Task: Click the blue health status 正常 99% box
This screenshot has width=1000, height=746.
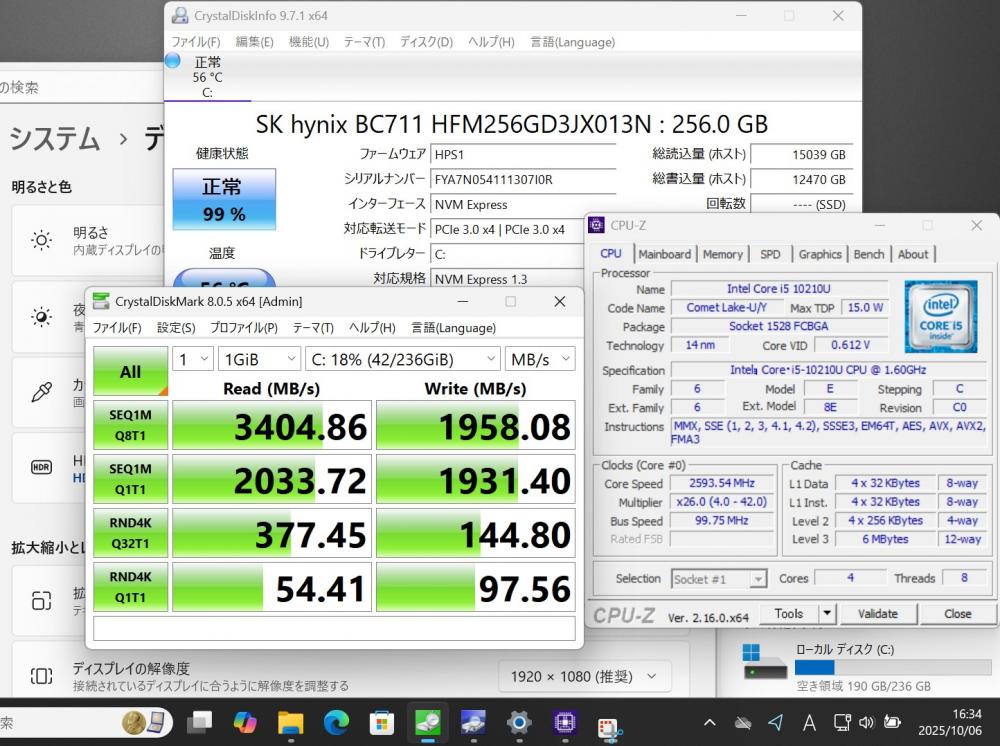Action: [223, 199]
